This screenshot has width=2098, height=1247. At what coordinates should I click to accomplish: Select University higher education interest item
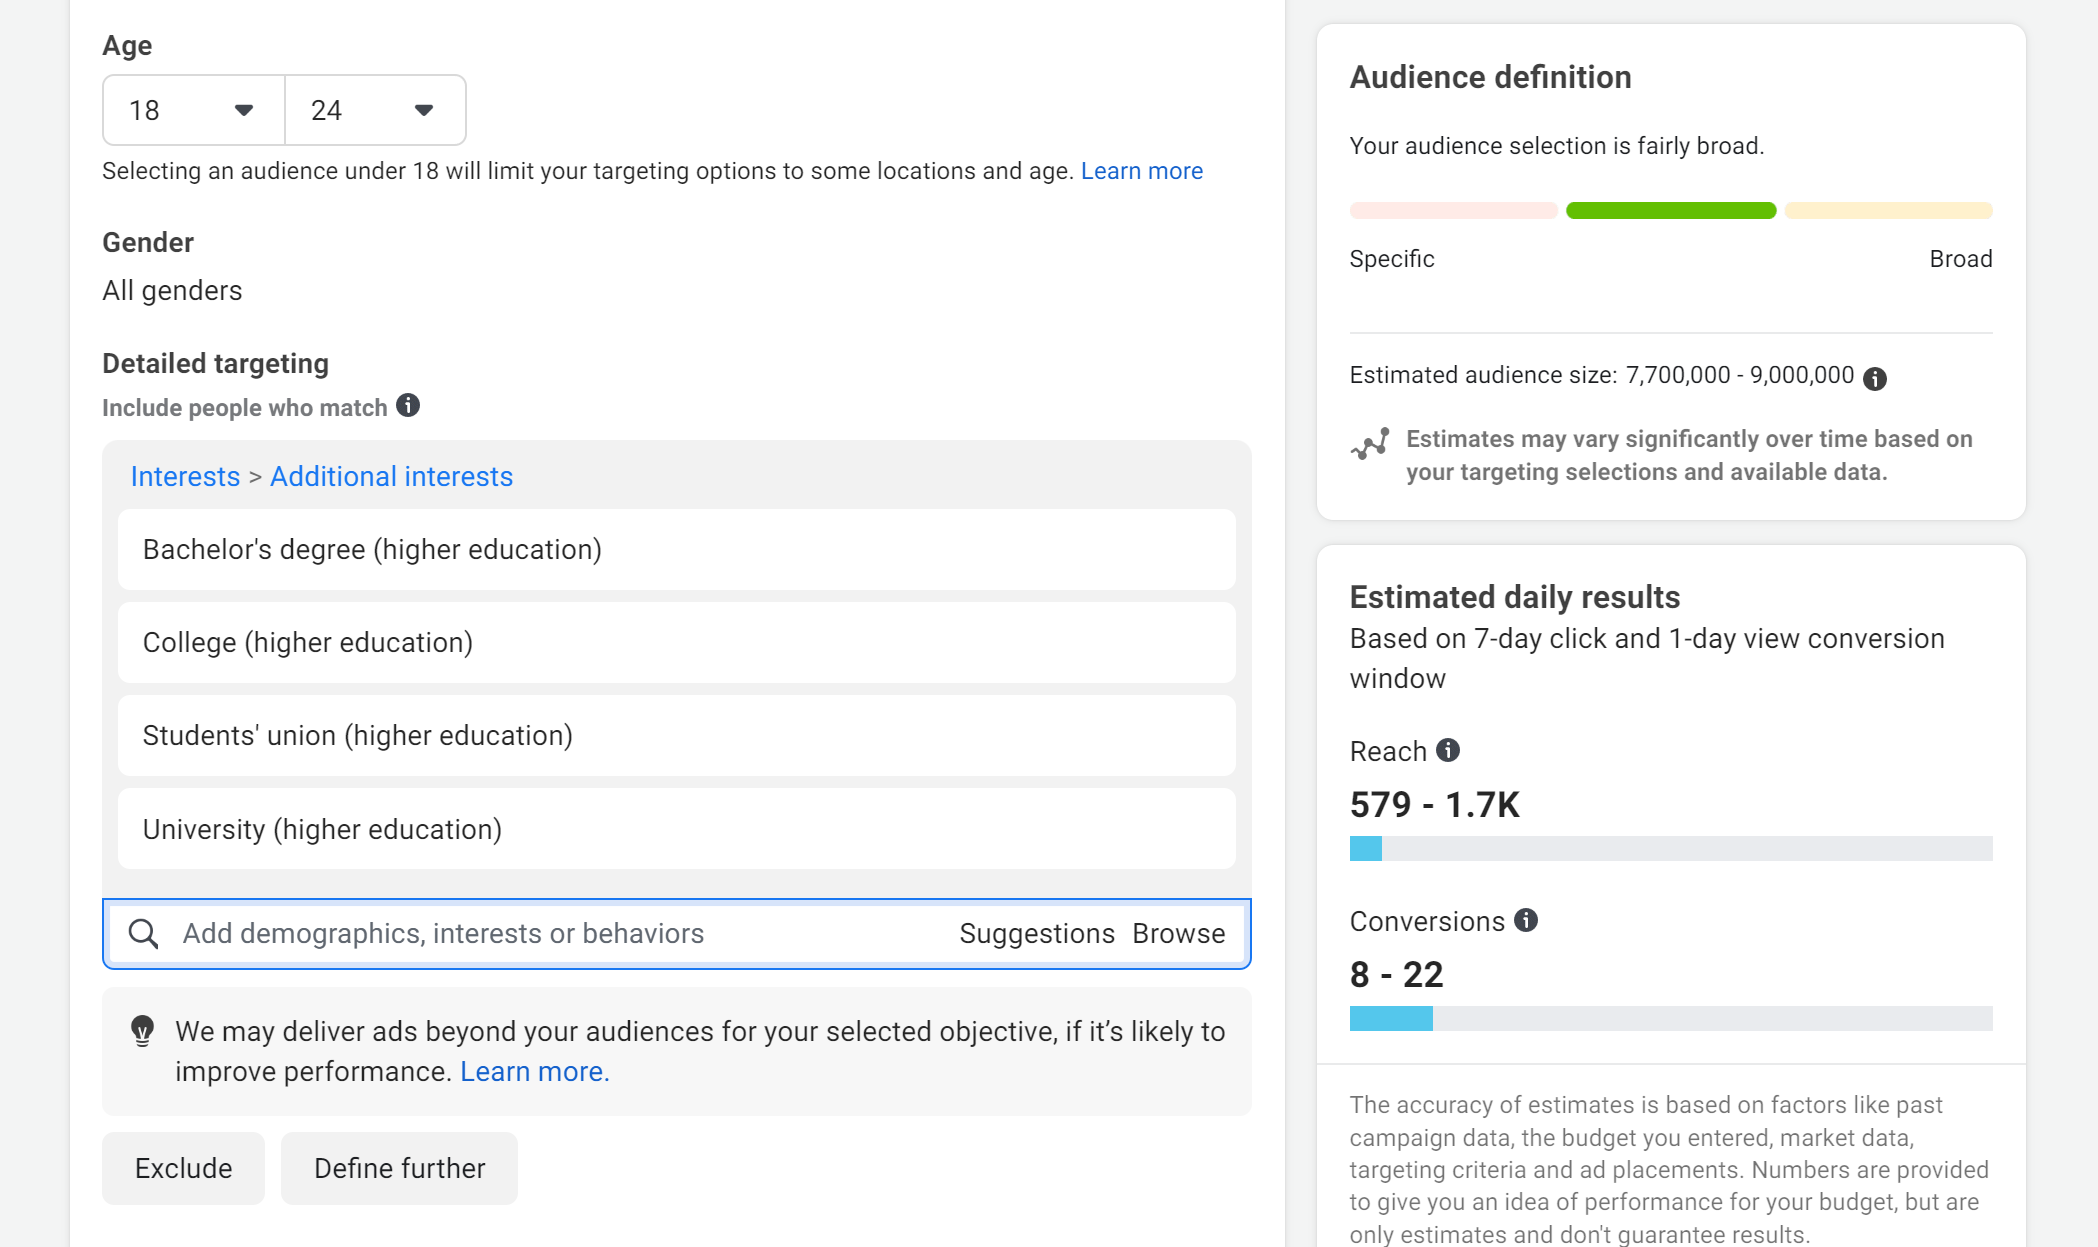tap(677, 828)
